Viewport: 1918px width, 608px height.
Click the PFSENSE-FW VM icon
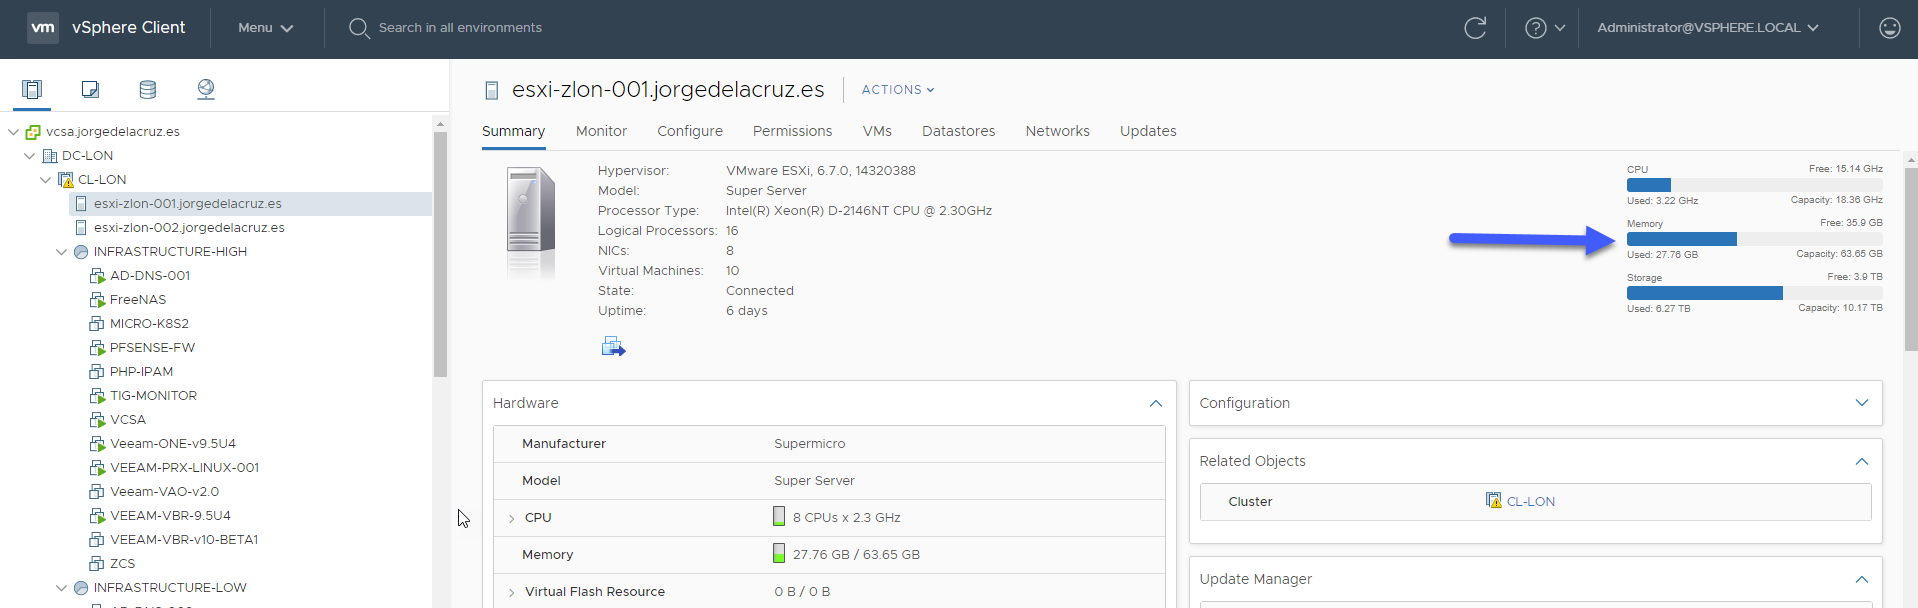(x=97, y=348)
